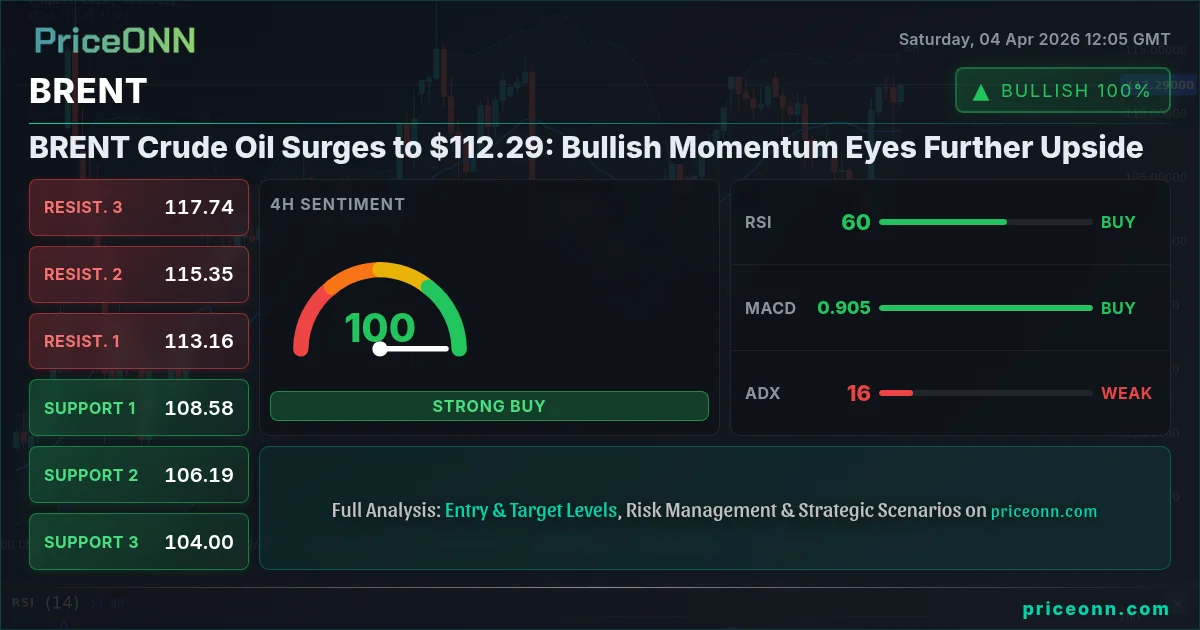
Task: Select the RESIST. 1 level 113.16
Action: (x=139, y=341)
